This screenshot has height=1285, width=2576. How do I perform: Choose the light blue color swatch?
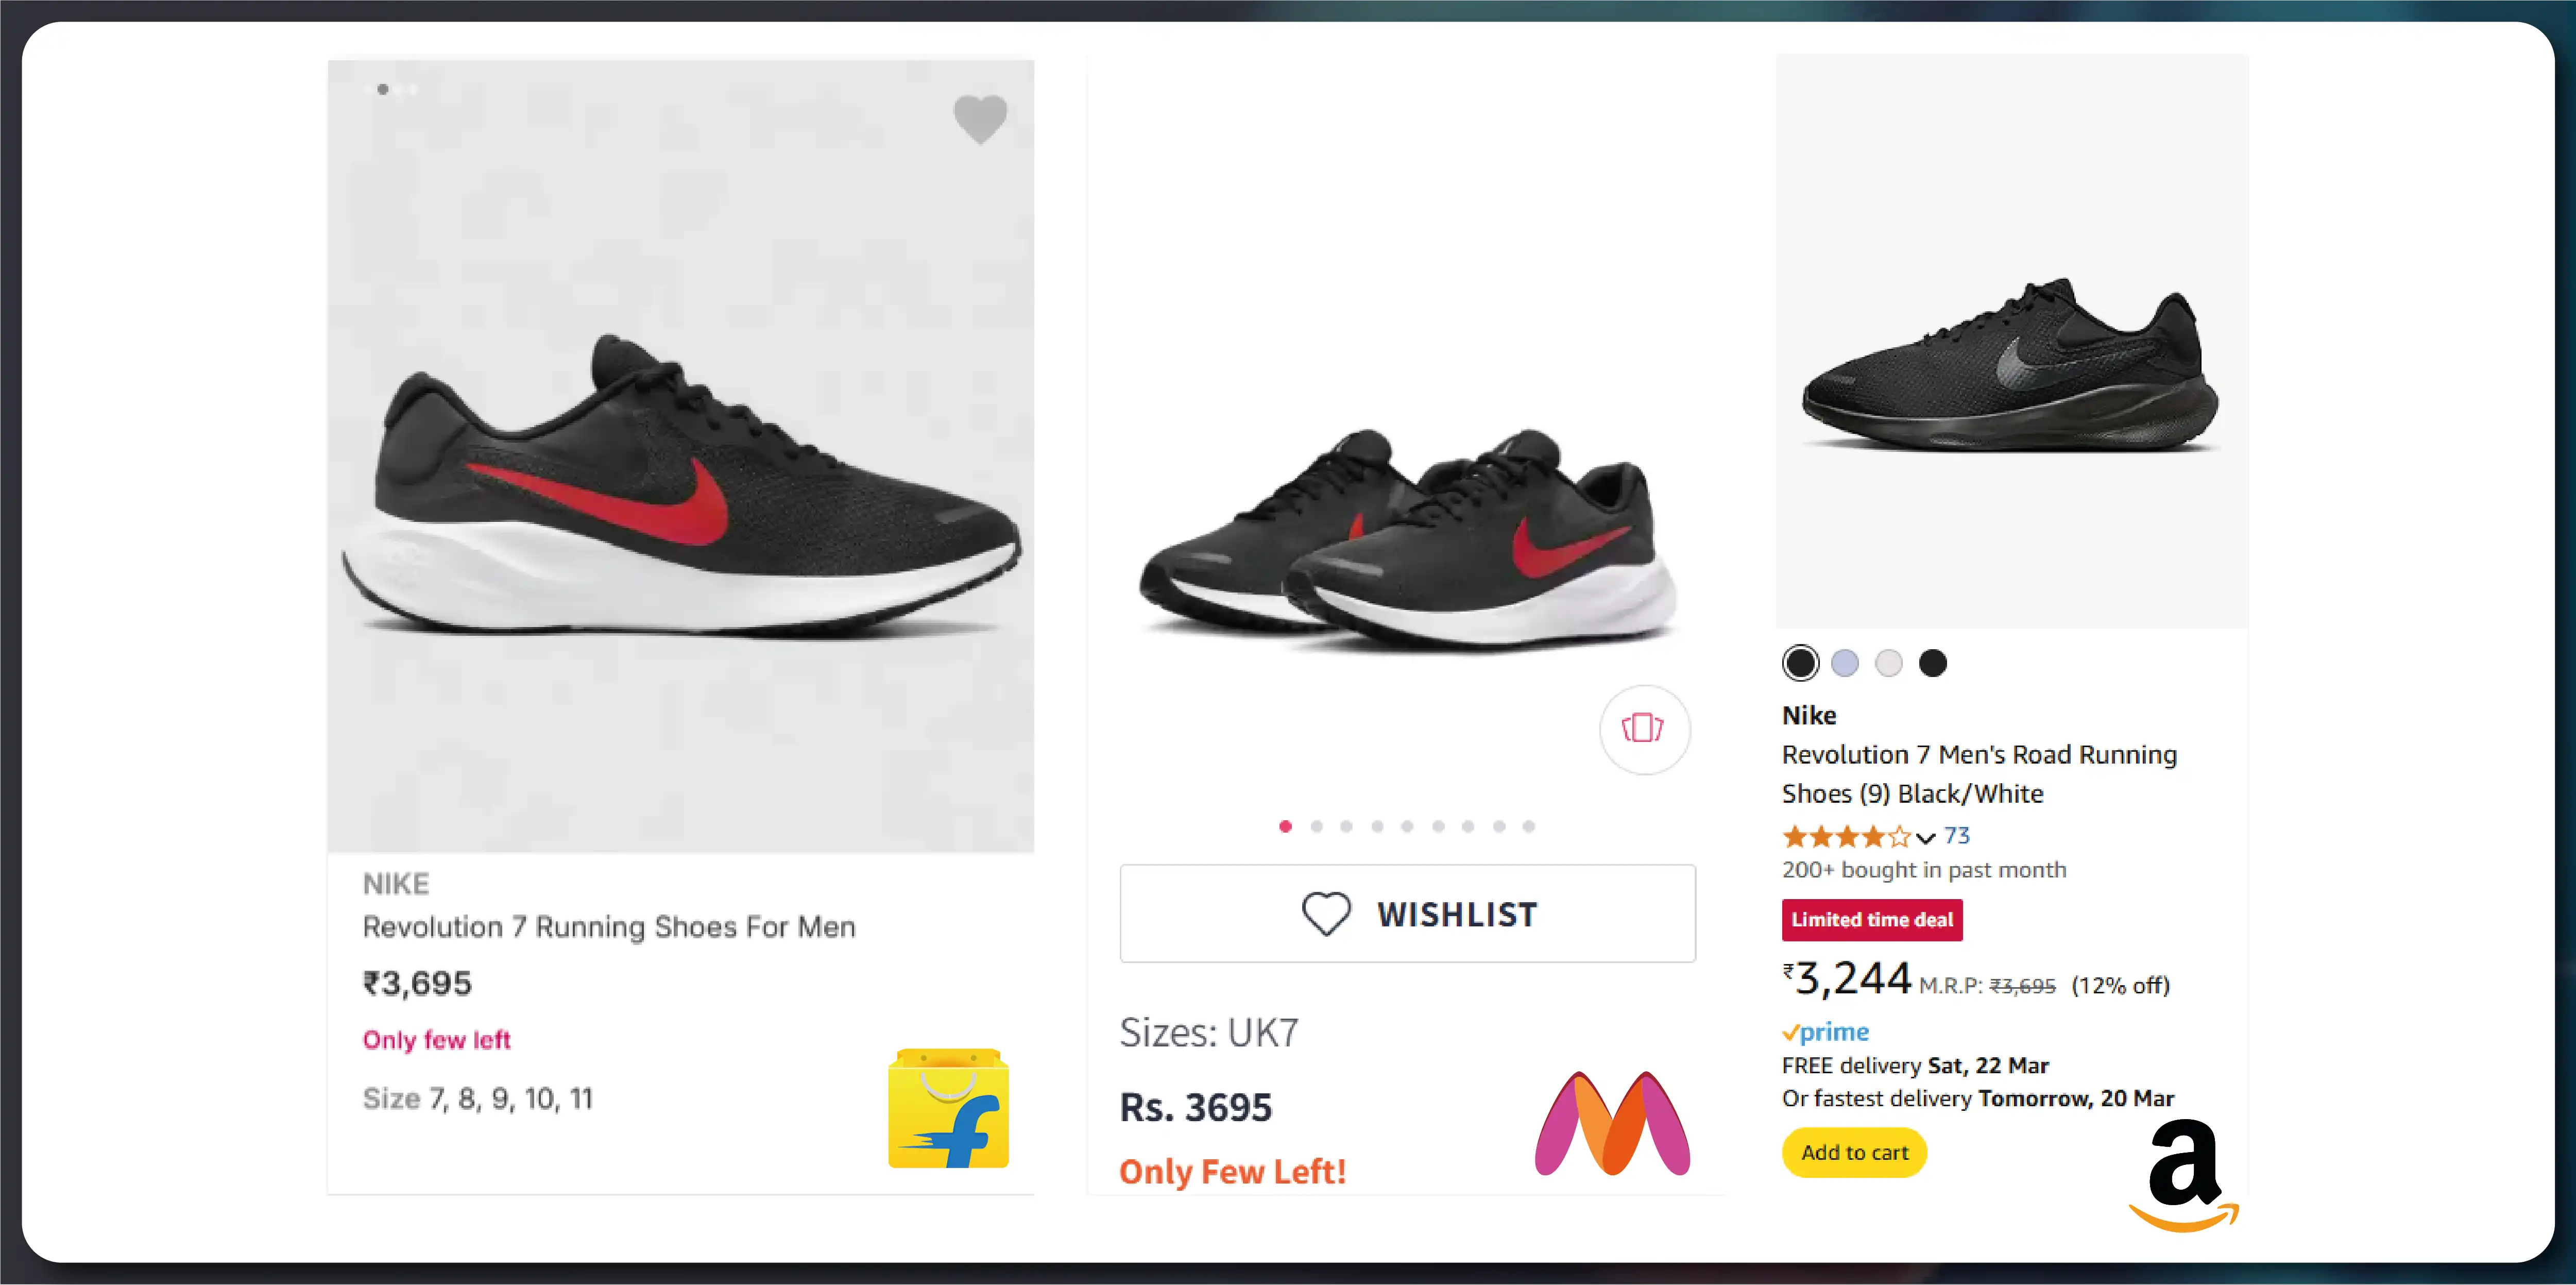[1844, 663]
